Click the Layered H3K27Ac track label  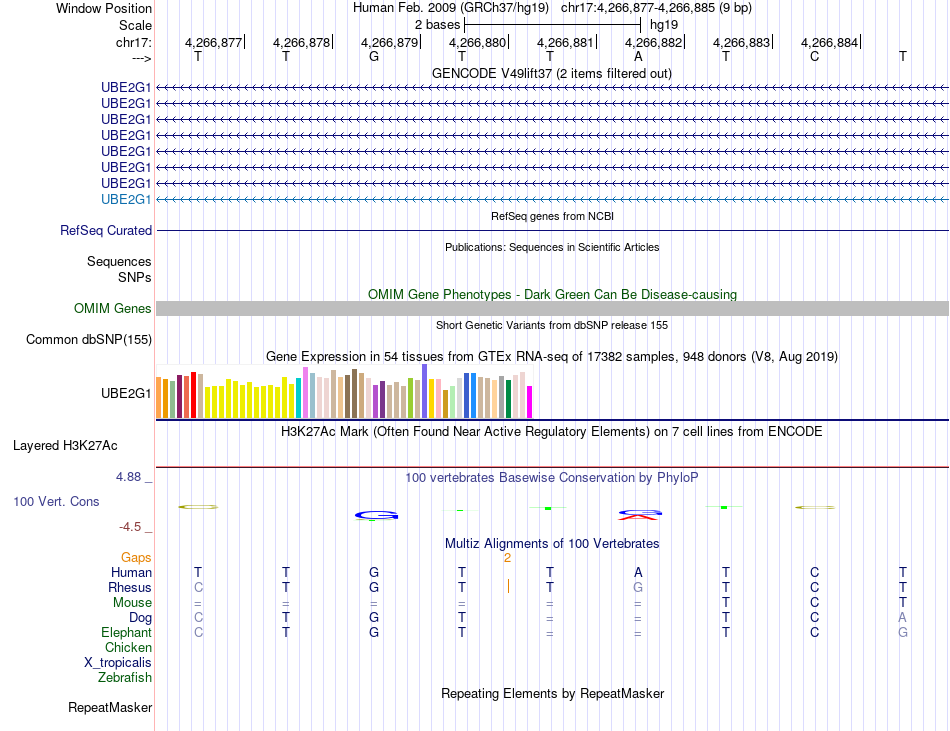[65, 446]
